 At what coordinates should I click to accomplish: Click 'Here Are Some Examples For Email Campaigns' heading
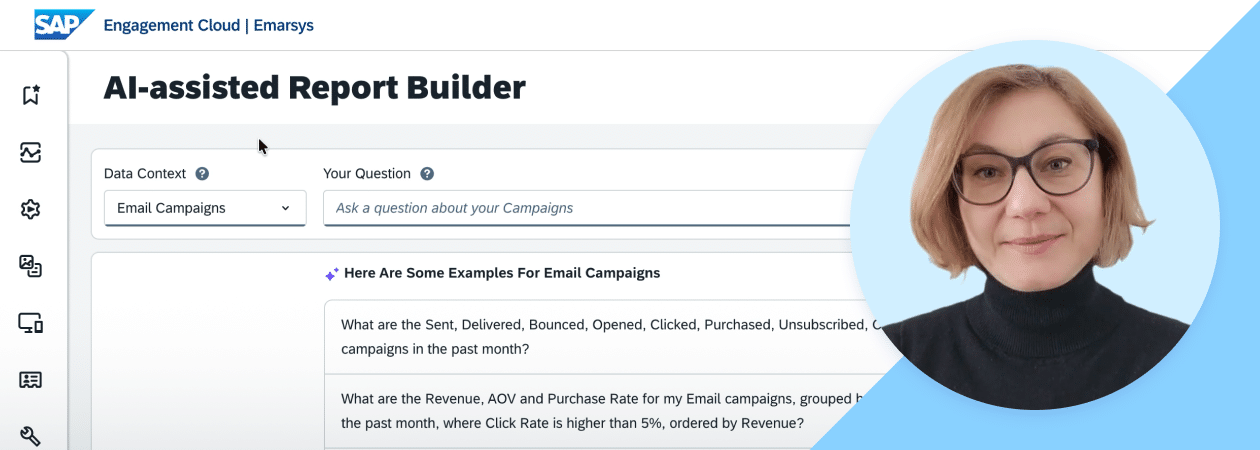pos(501,273)
